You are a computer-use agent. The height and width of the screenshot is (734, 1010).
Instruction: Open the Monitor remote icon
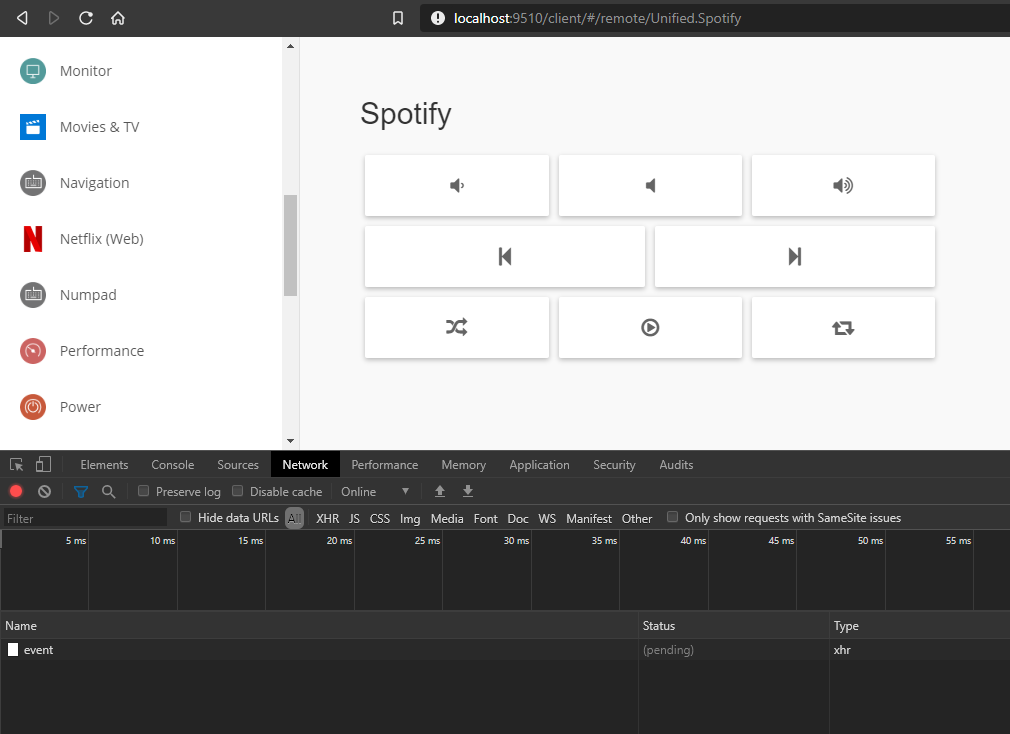click(x=33, y=71)
